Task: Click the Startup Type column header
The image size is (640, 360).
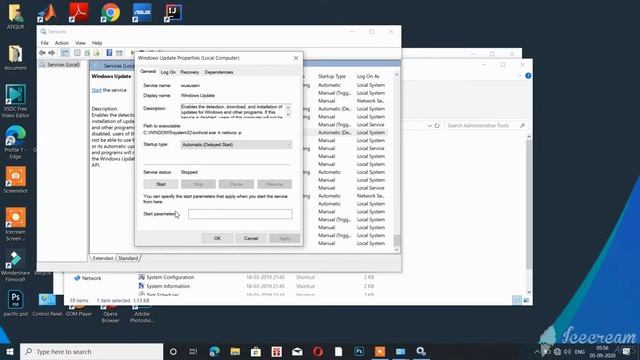Action: (x=332, y=76)
